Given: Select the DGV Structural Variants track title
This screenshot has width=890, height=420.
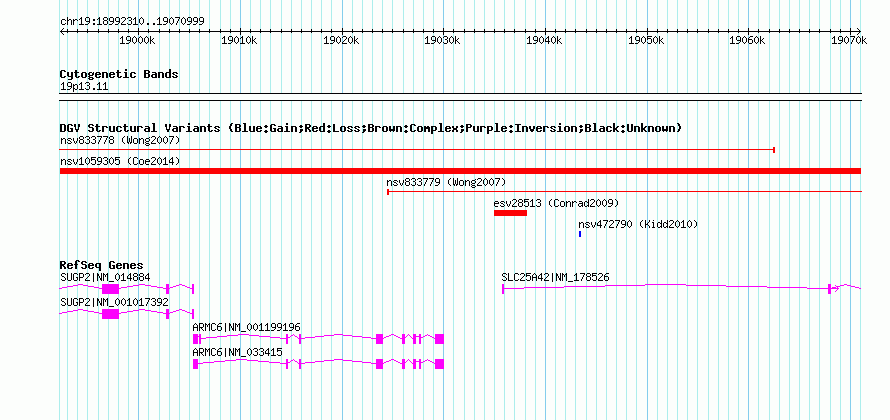Looking at the screenshot, I should (x=371, y=128).
